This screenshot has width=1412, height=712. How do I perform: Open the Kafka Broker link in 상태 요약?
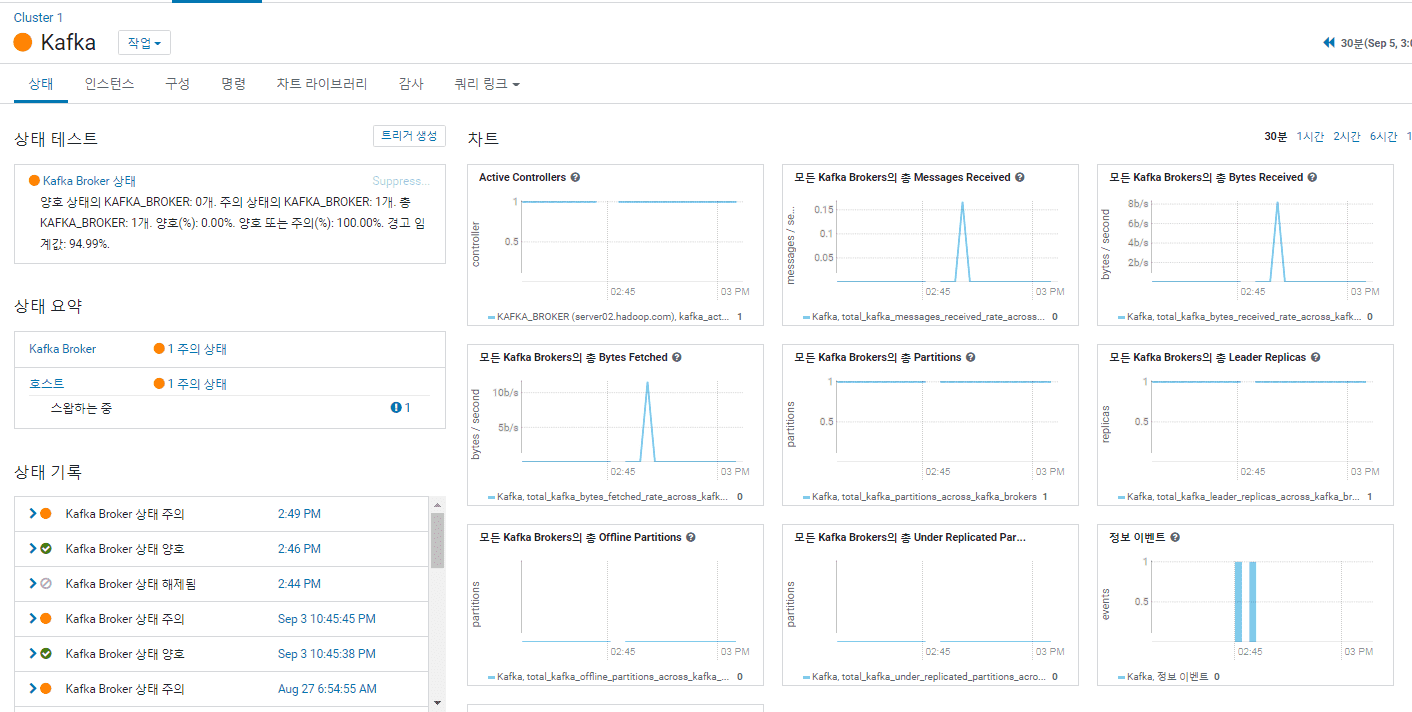[x=63, y=349]
